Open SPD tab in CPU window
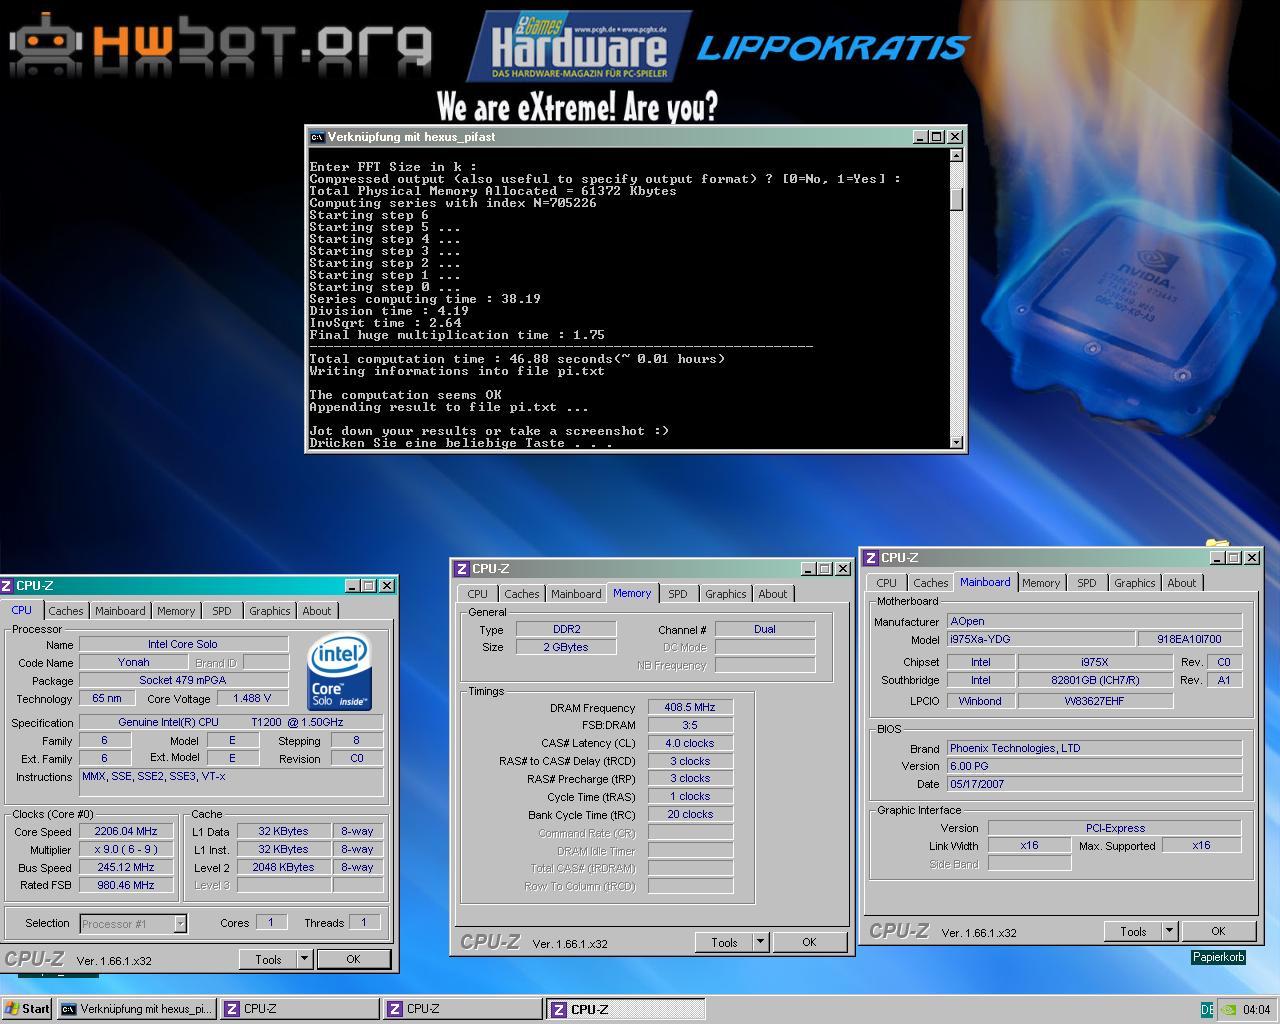This screenshot has height=1024, width=1280. click(222, 611)
